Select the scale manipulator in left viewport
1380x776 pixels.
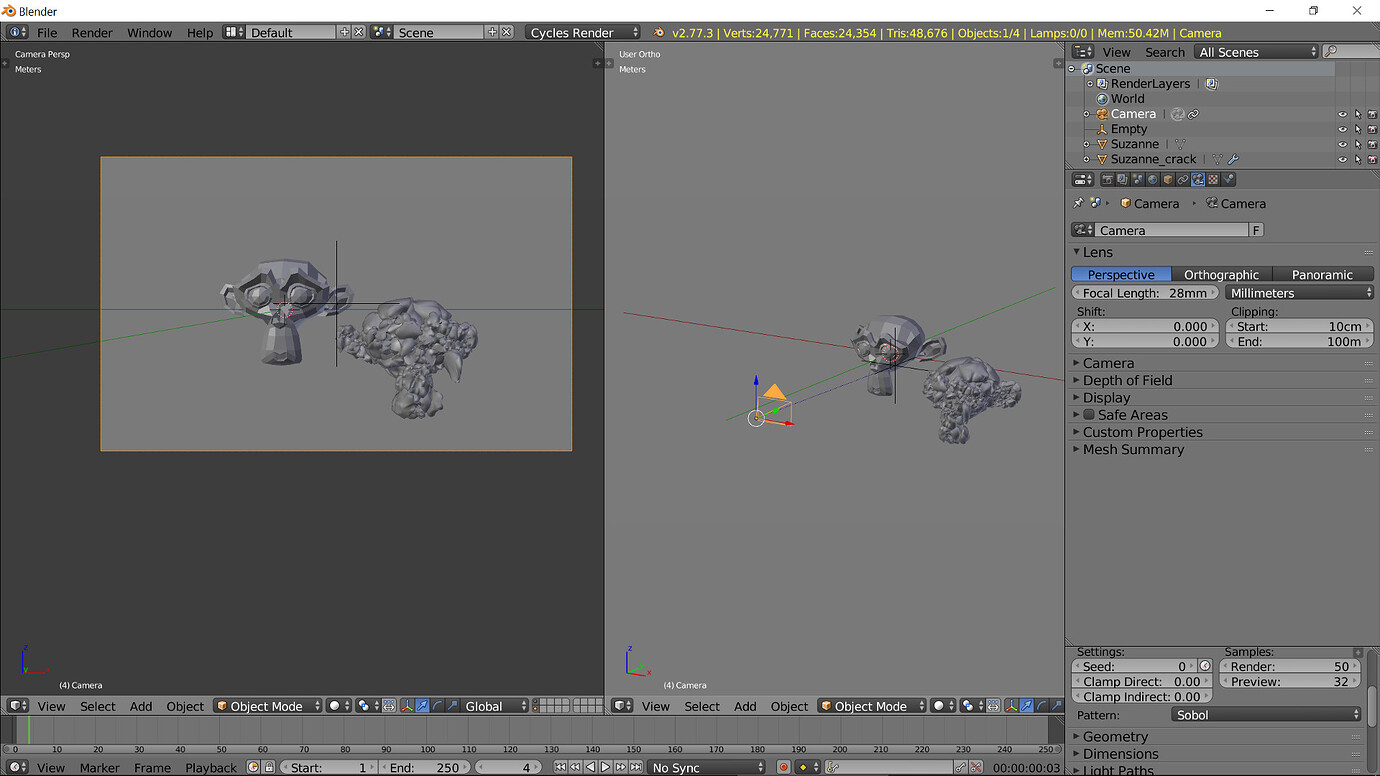coord(451,705)
